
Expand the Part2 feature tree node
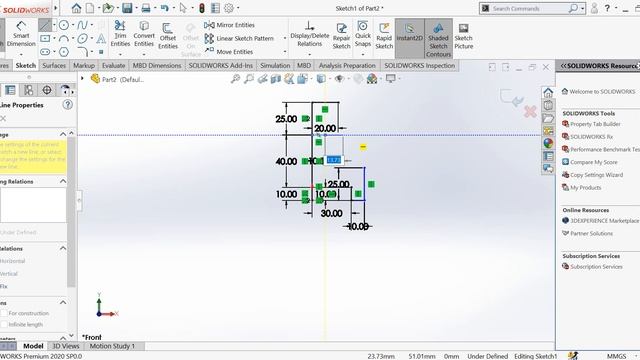(82, 78)
